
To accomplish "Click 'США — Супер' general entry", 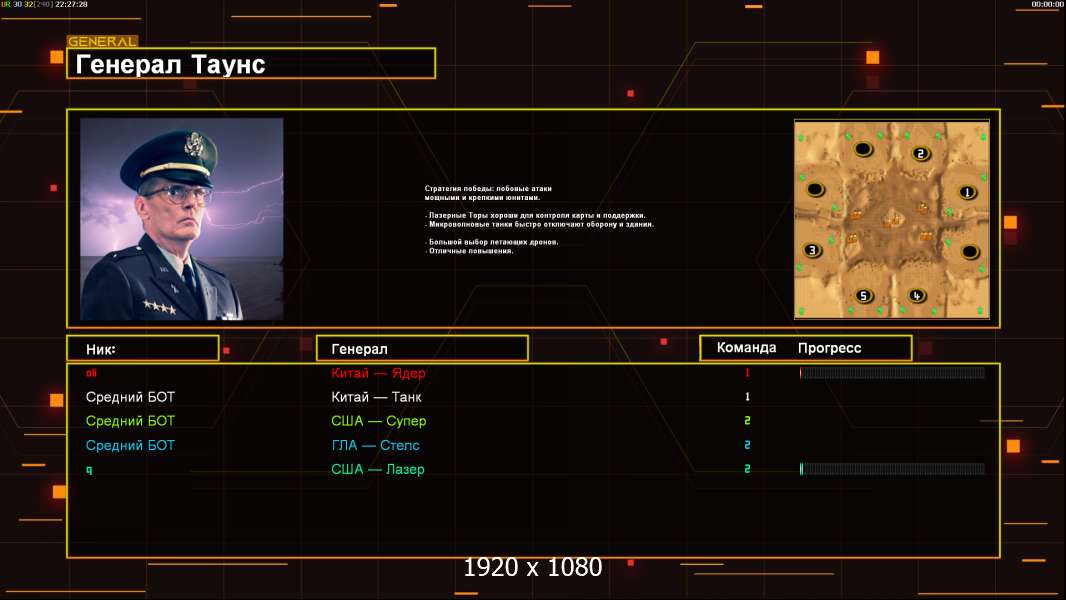I will pyautogui.click(x=379, y=421).
